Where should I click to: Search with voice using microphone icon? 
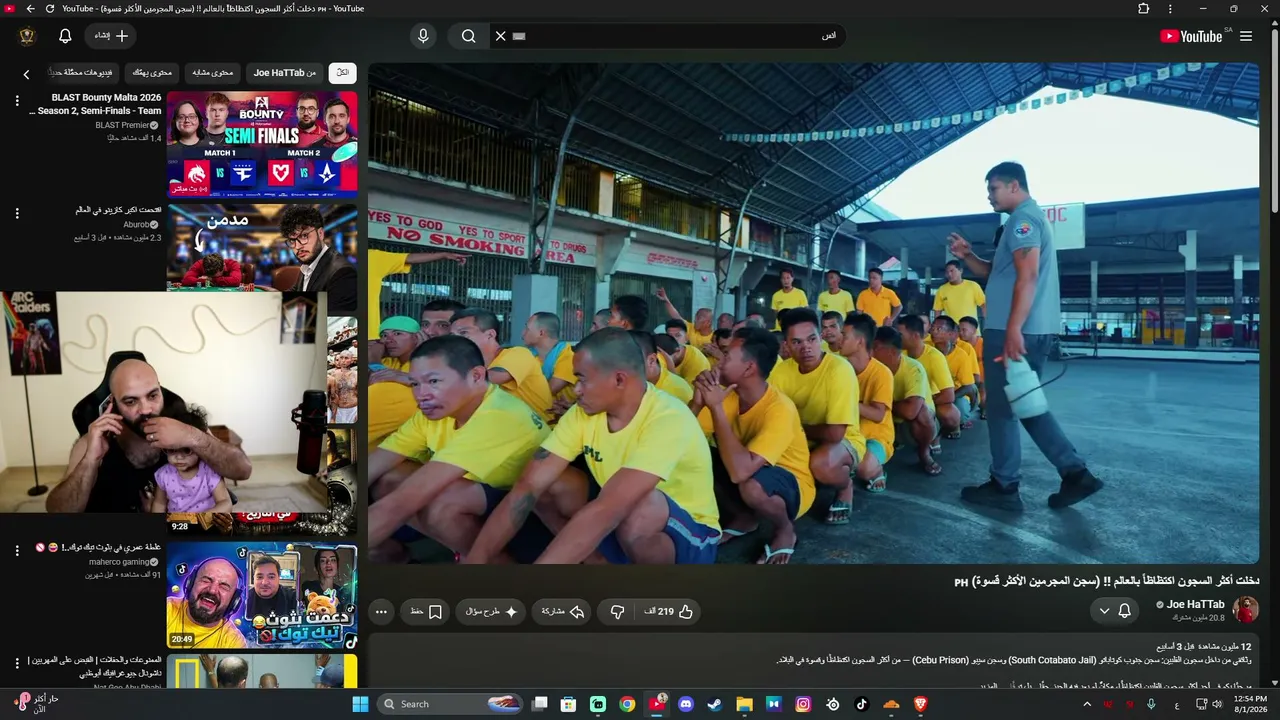point(423,36)
